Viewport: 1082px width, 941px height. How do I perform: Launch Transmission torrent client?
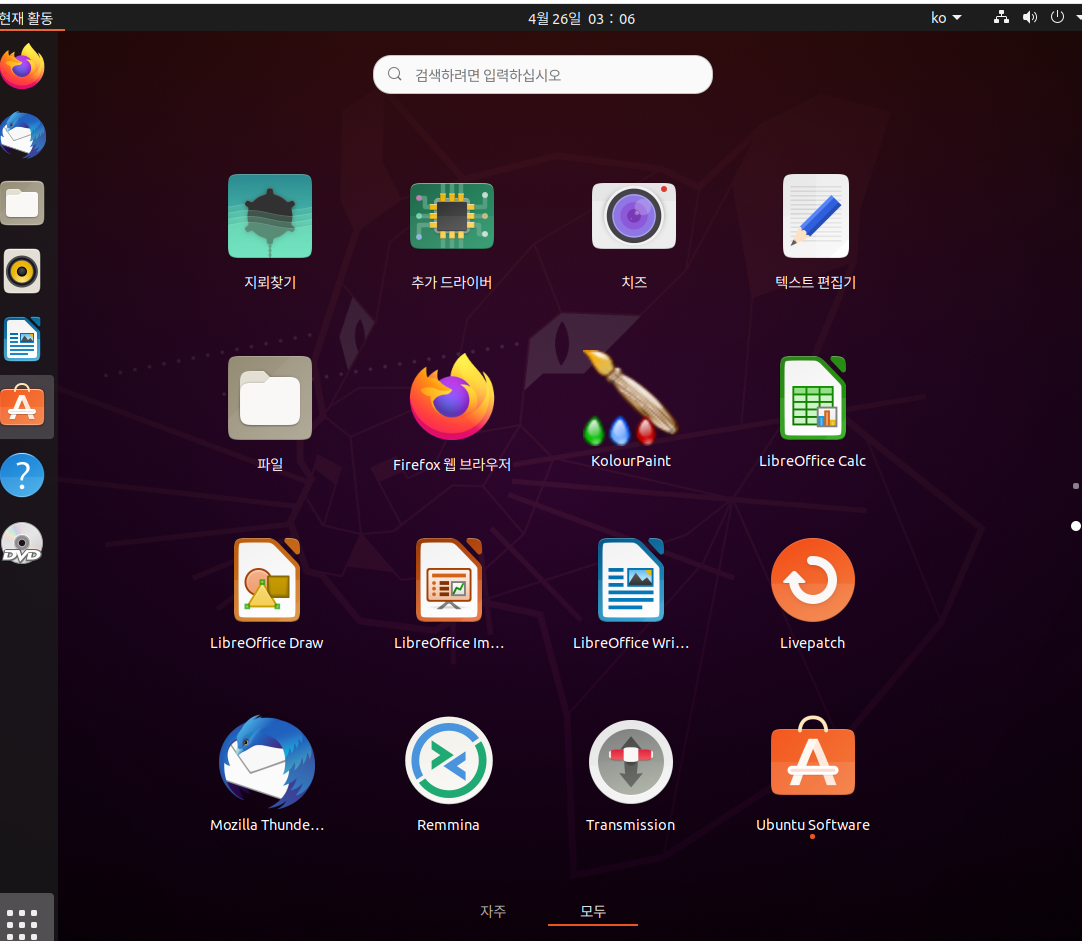pos(631,762)
